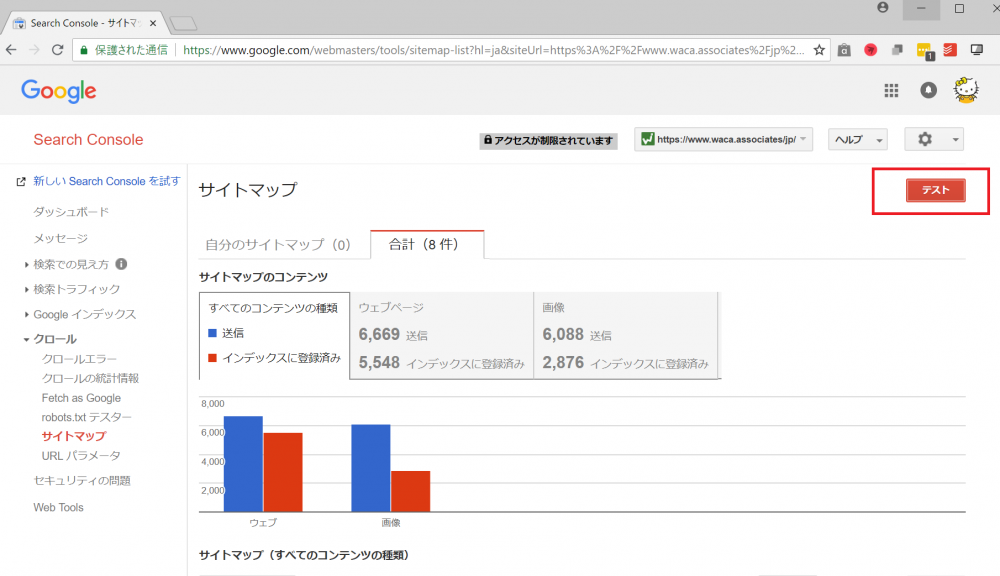
Task: Click the monitor extension icon in toolbar
Action: 976,50
